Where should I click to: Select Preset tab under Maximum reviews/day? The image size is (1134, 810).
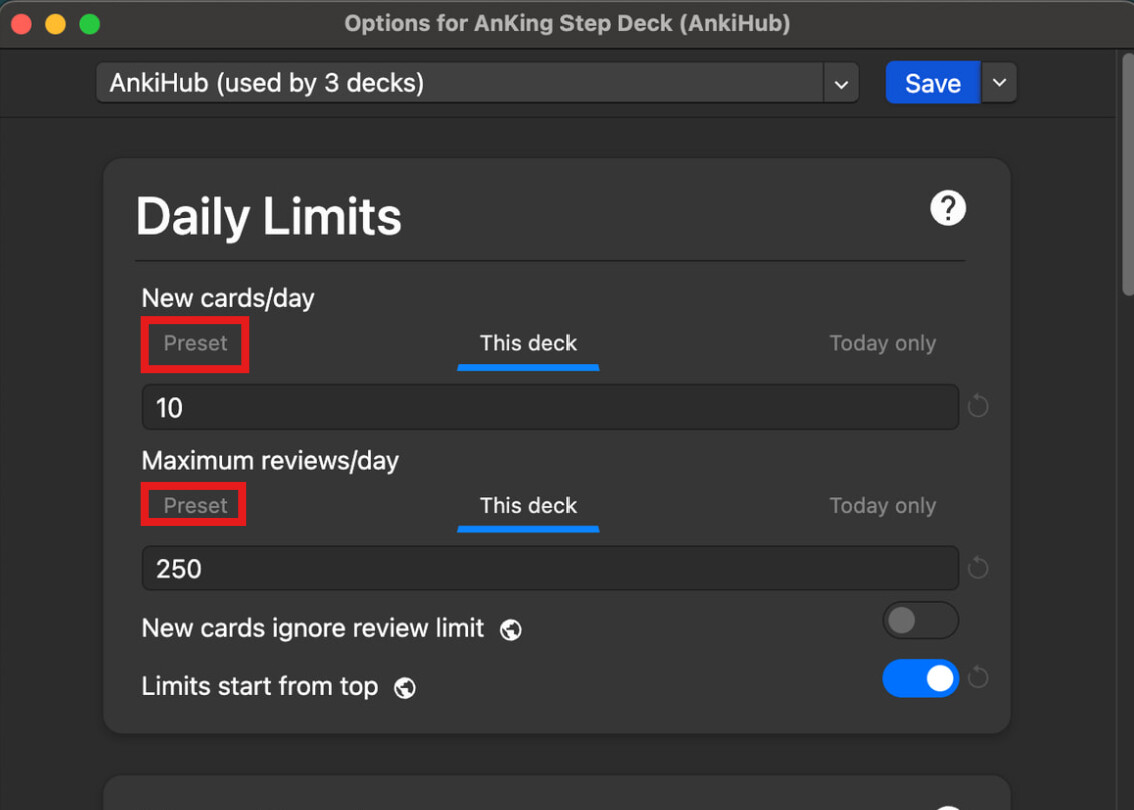click(195, 506)
